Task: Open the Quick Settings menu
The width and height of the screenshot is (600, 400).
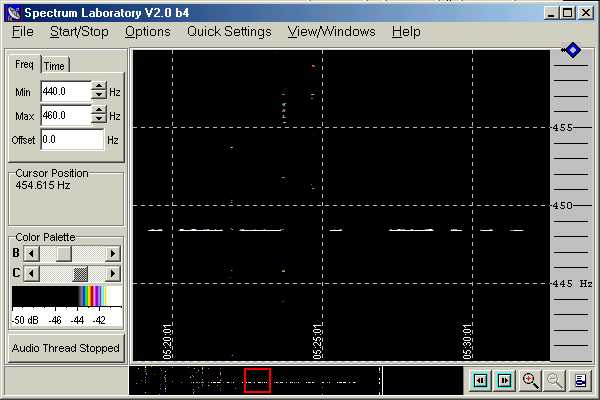Action: pyautogui.click(x=229, y=32)
